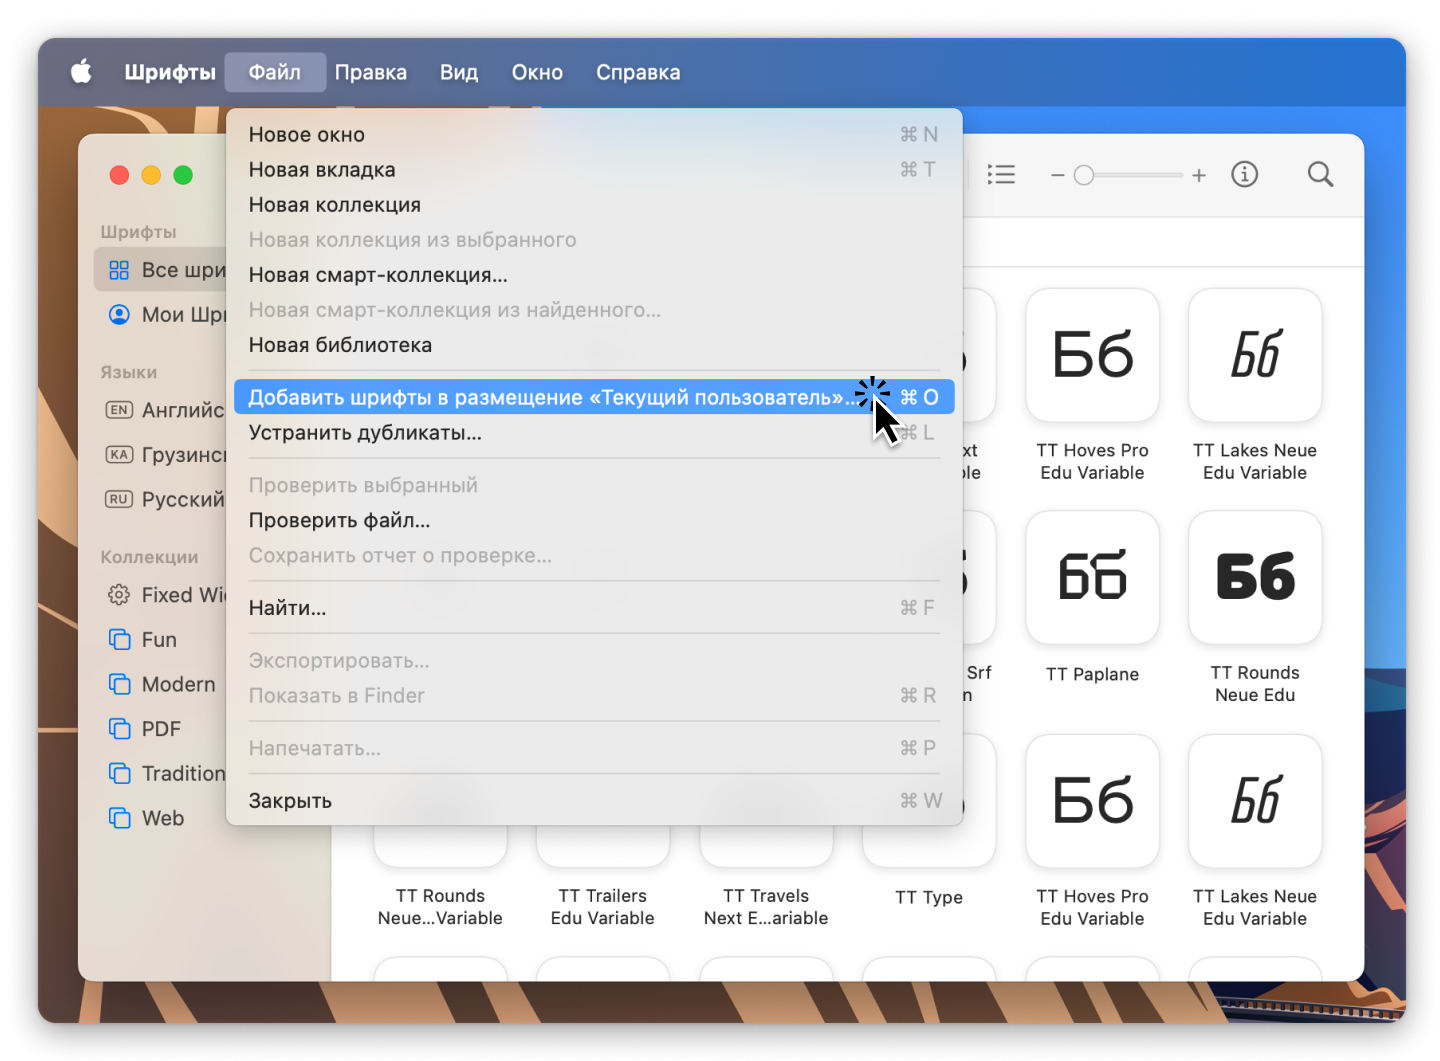Click the green zoom window button
Image resolution: width=1440 pixels, height=1061 pixels.
tap(183, 175)
